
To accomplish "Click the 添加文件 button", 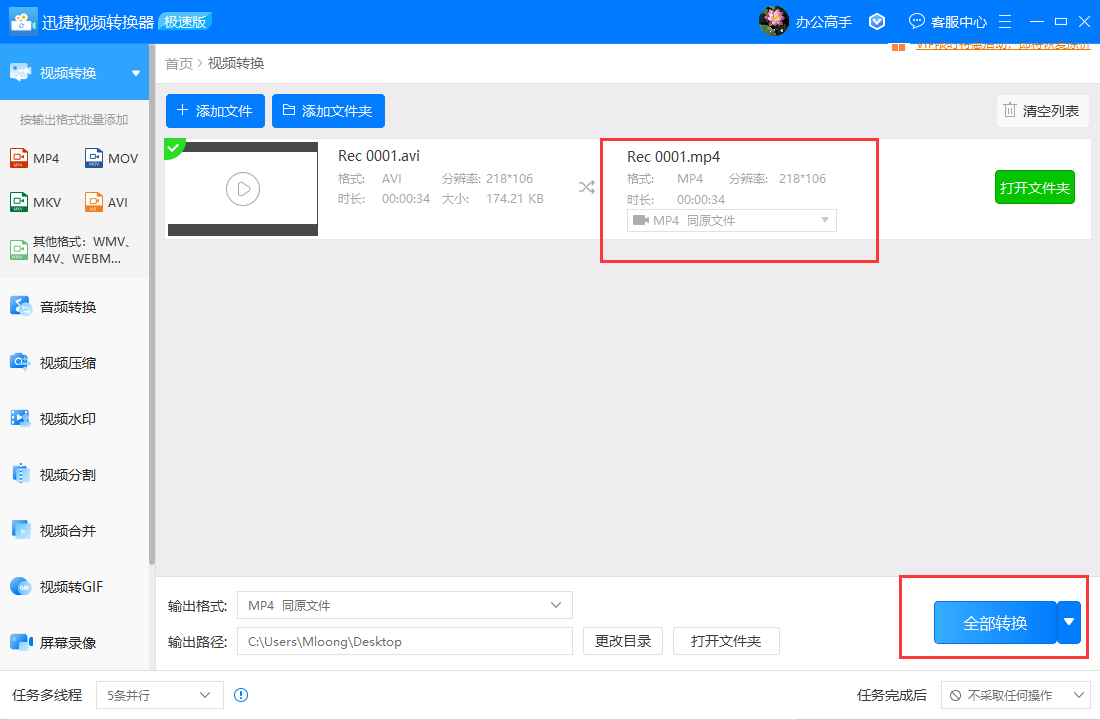I will [x=215, y=111].
